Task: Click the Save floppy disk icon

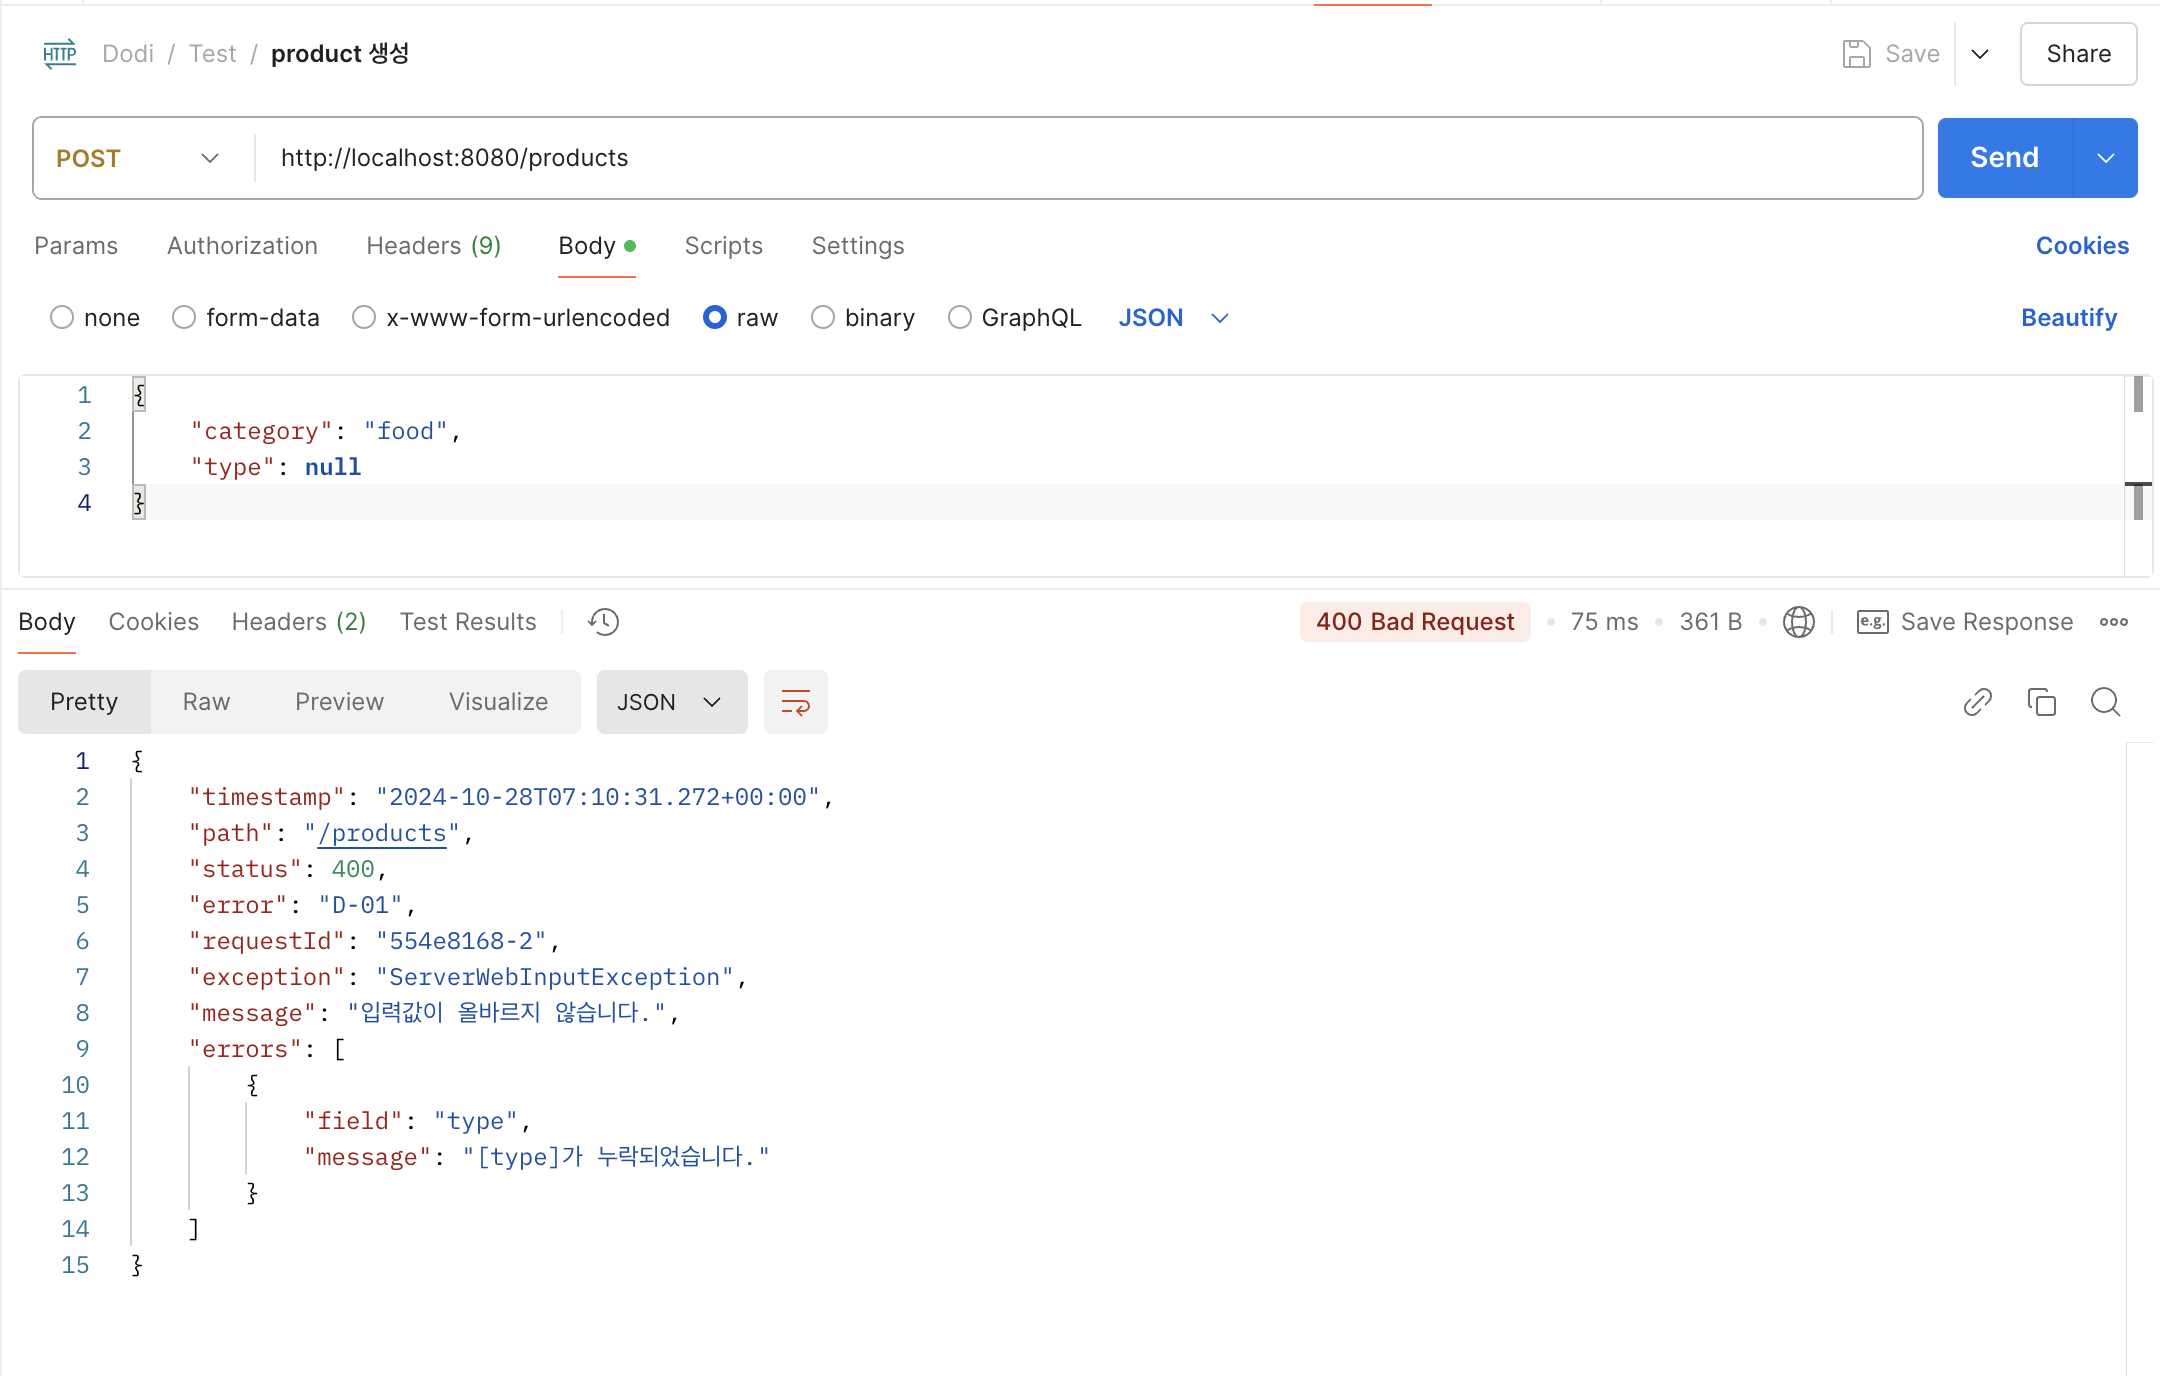Action: [1856, 54]
